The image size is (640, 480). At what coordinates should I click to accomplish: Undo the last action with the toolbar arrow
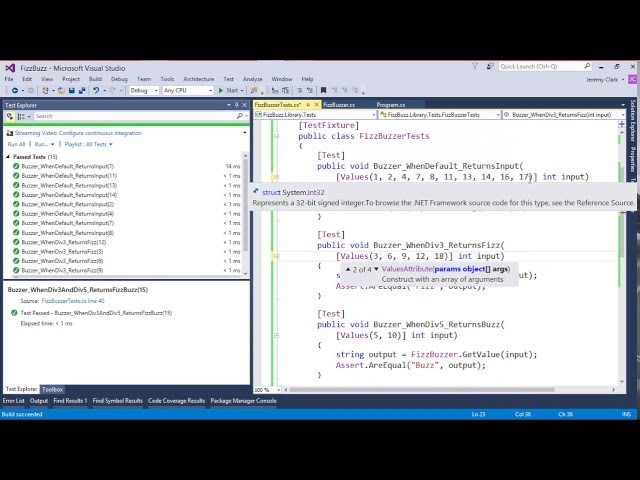[96, 90]
